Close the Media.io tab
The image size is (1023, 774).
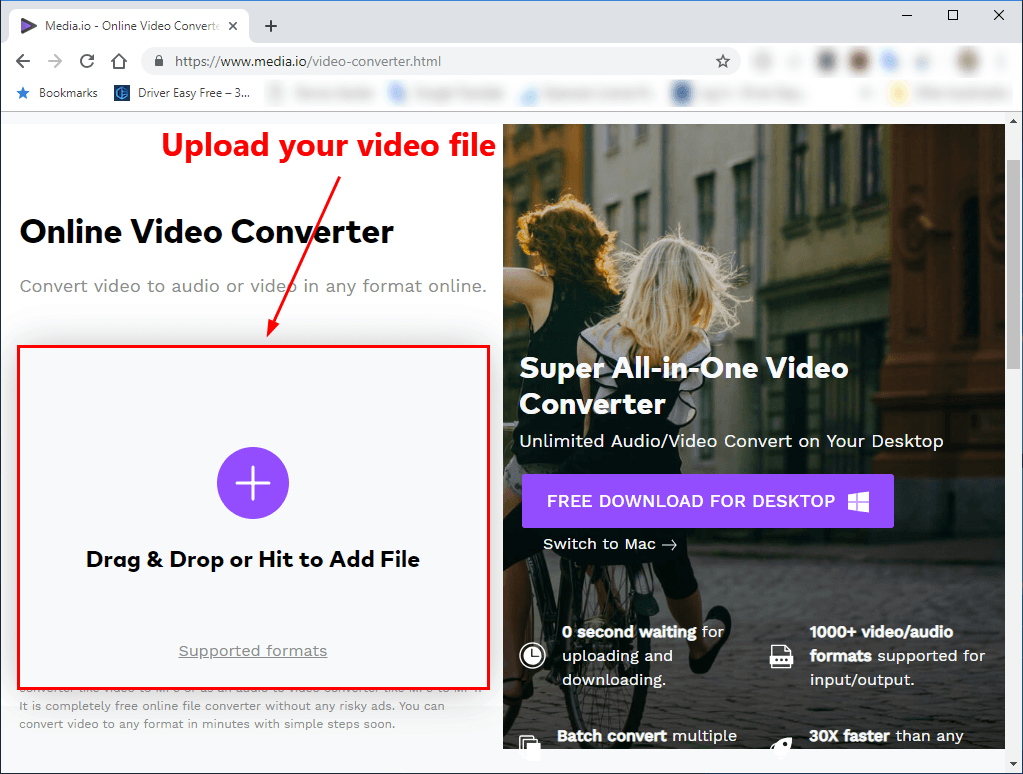[233, 26]
